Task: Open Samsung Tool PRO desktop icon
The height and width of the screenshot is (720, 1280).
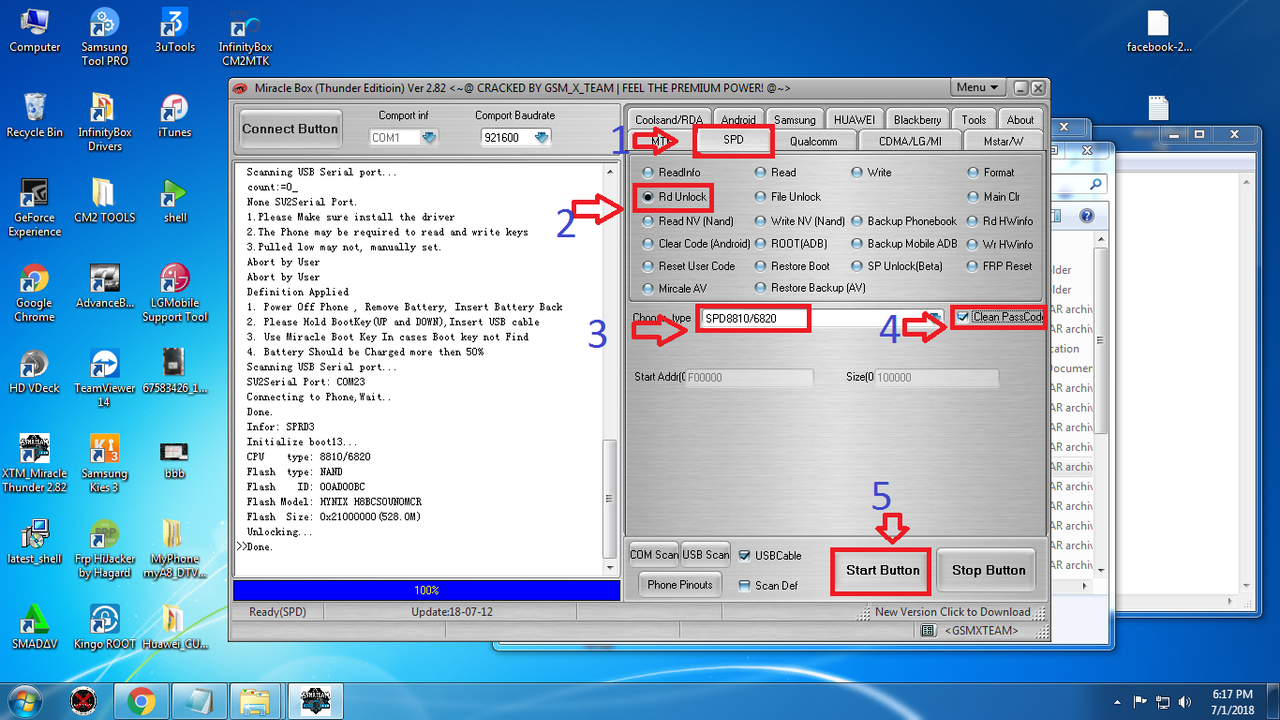Action: click(x=104, y=37)
